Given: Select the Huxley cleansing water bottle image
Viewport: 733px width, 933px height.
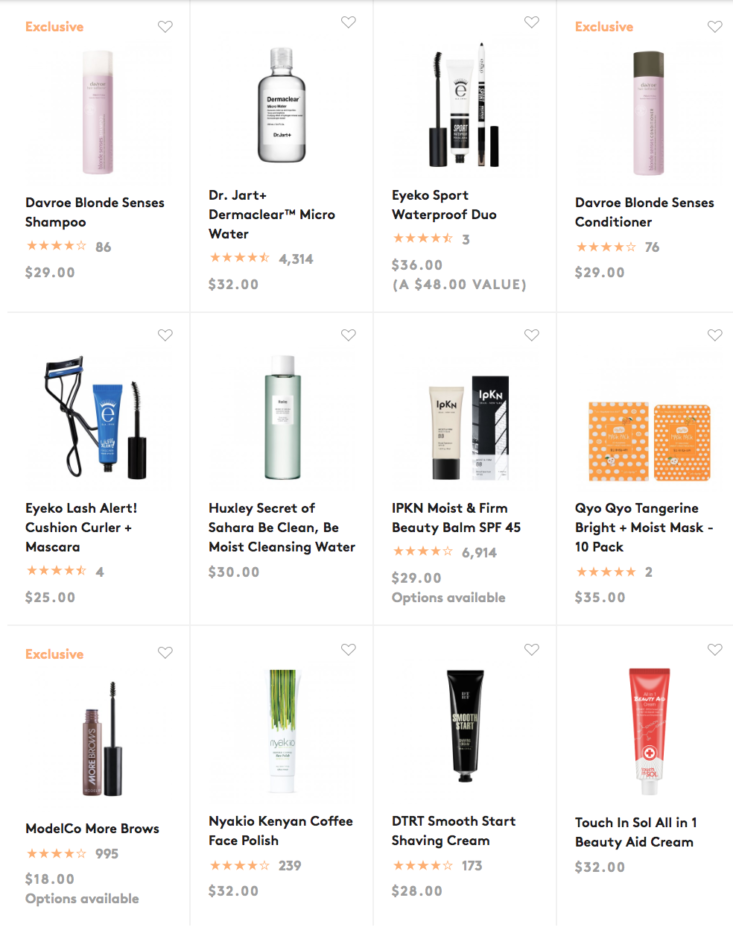Looking at the screenshot, I should [282, 417].
